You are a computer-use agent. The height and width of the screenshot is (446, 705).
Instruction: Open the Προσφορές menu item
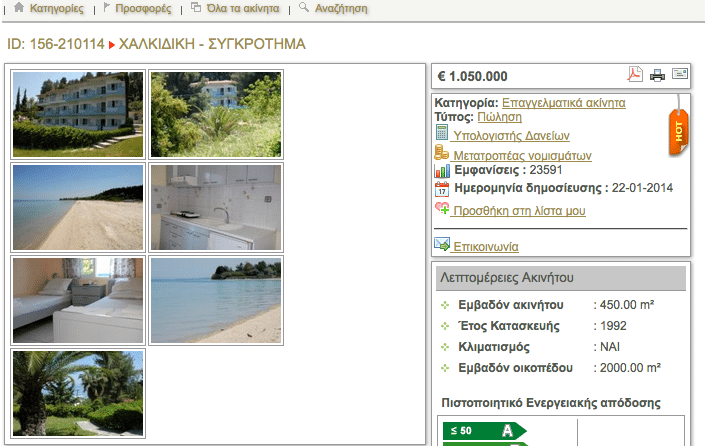pos(143,9)
